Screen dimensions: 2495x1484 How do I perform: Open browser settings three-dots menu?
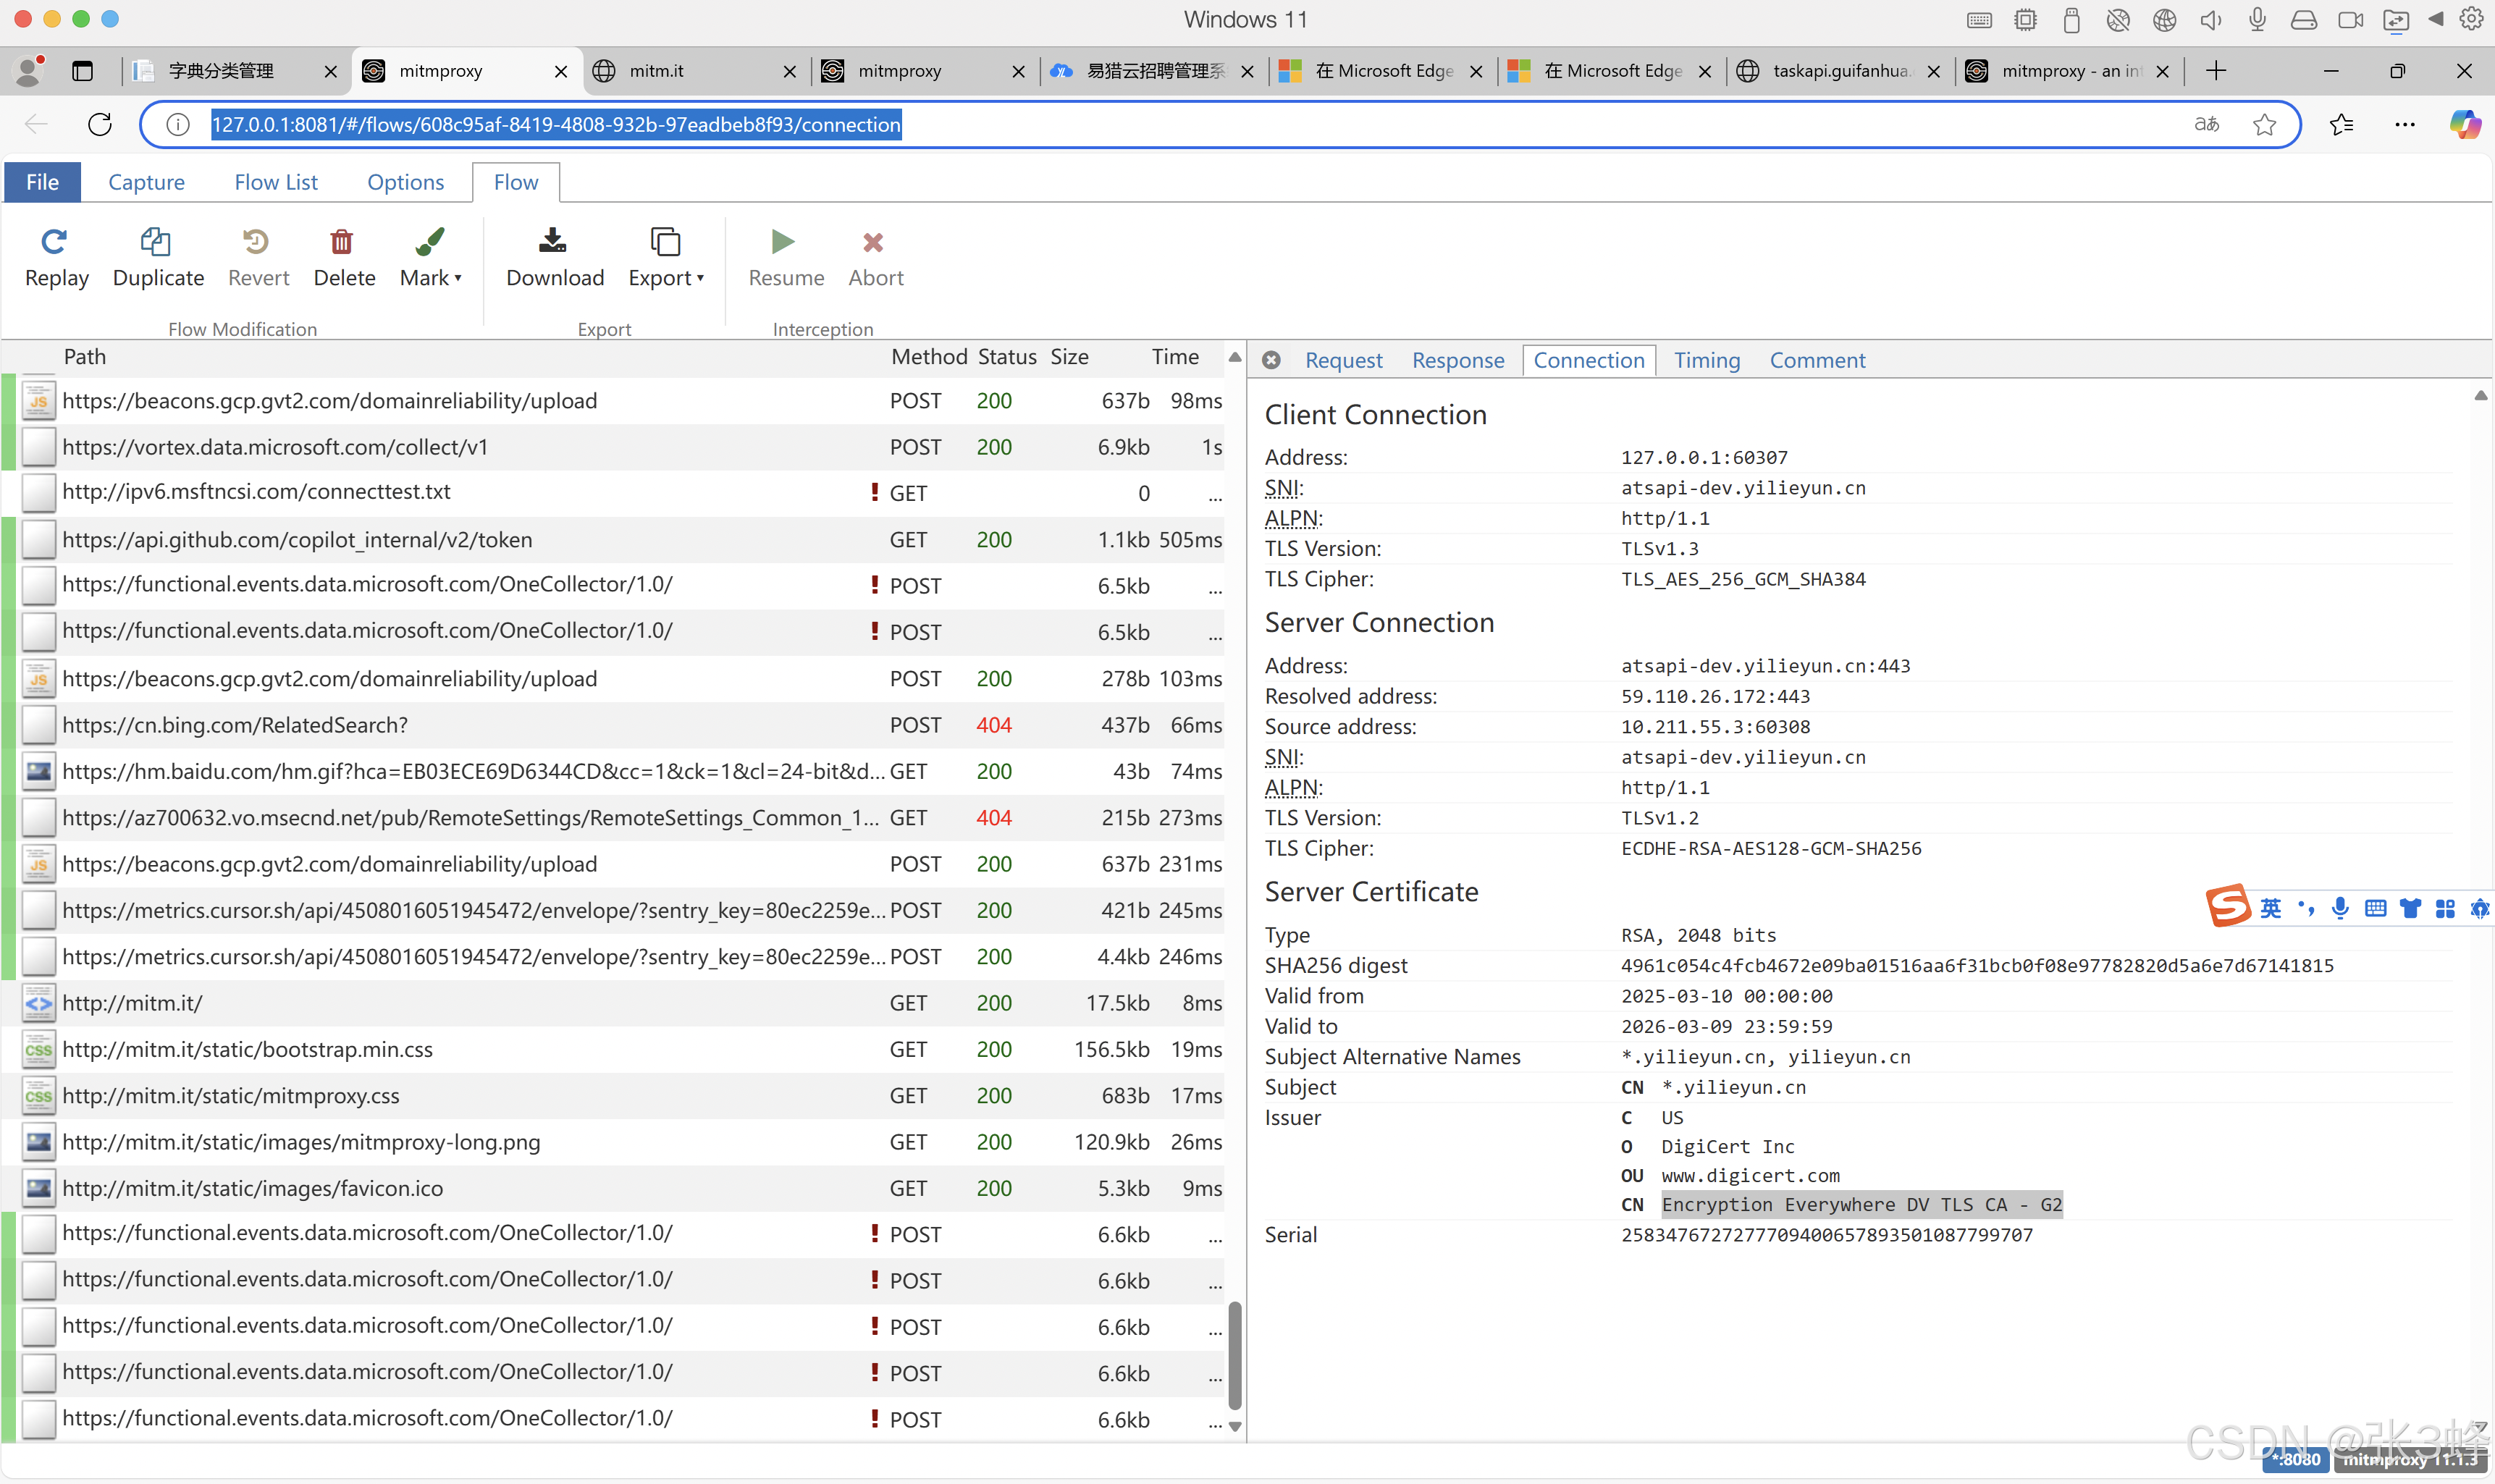(x=2404, y=124)
